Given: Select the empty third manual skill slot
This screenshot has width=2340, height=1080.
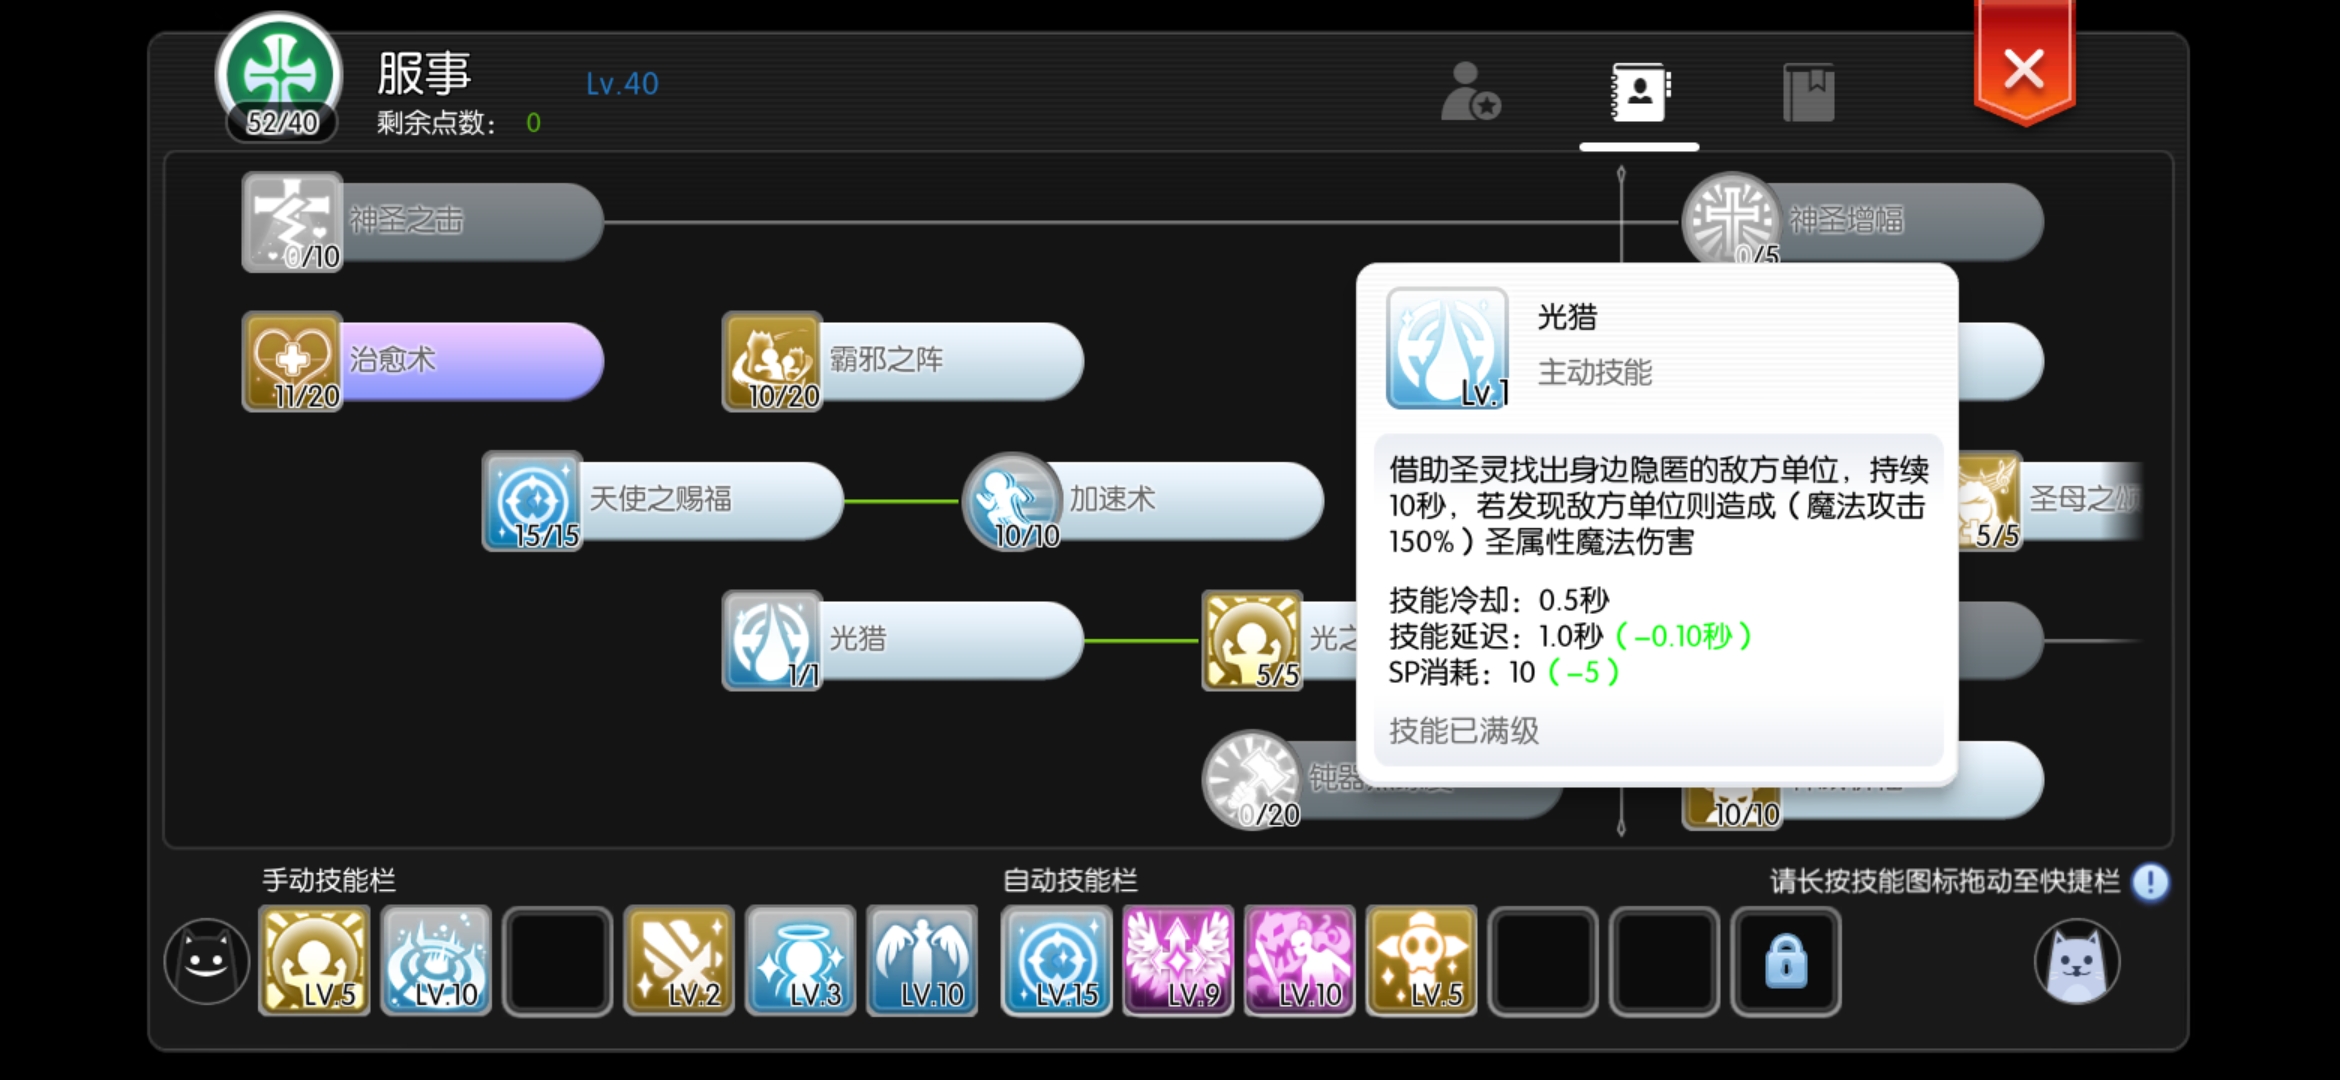Looking at the screenshot, I should (558, 961).
